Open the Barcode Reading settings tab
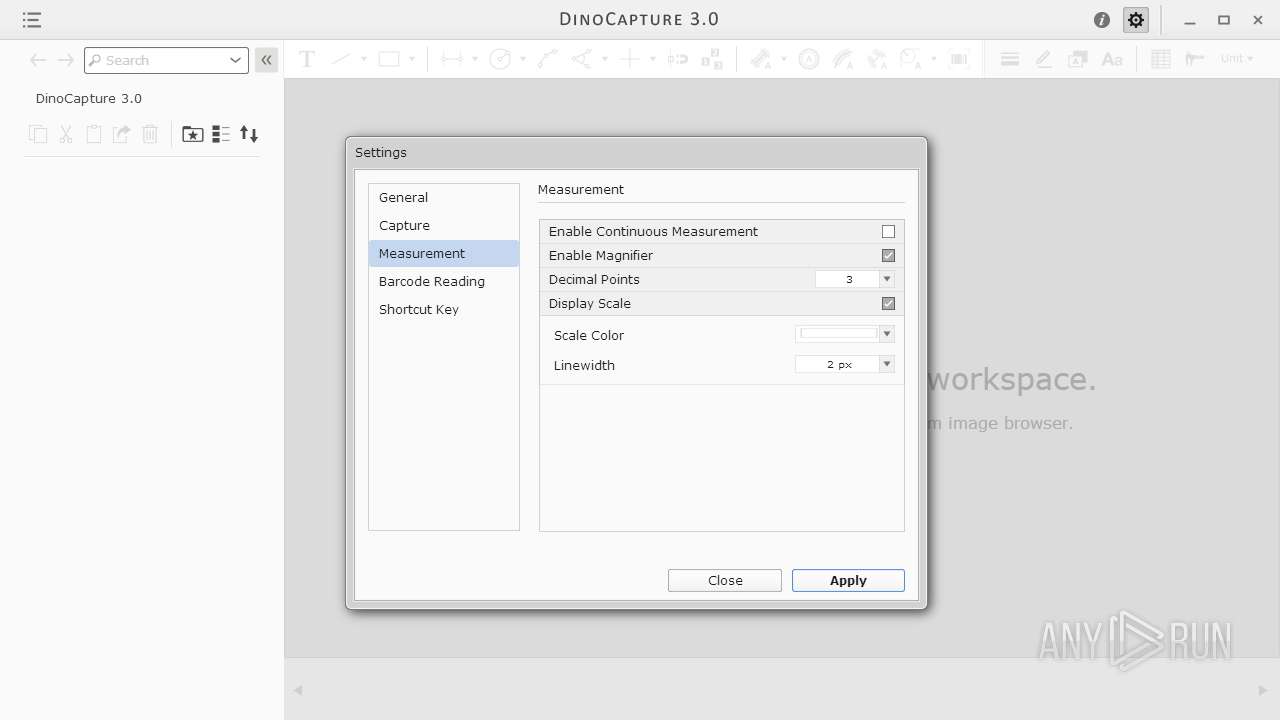1280x720 pixels. pos(444,281)
